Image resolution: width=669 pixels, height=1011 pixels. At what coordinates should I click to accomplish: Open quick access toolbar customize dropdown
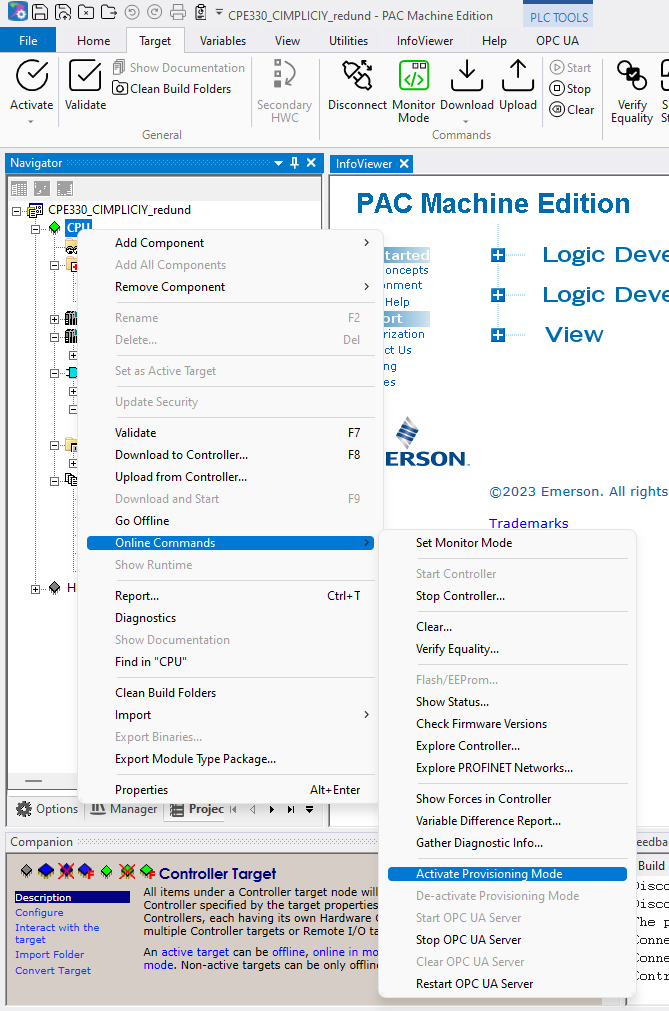(x=219, y=12)
